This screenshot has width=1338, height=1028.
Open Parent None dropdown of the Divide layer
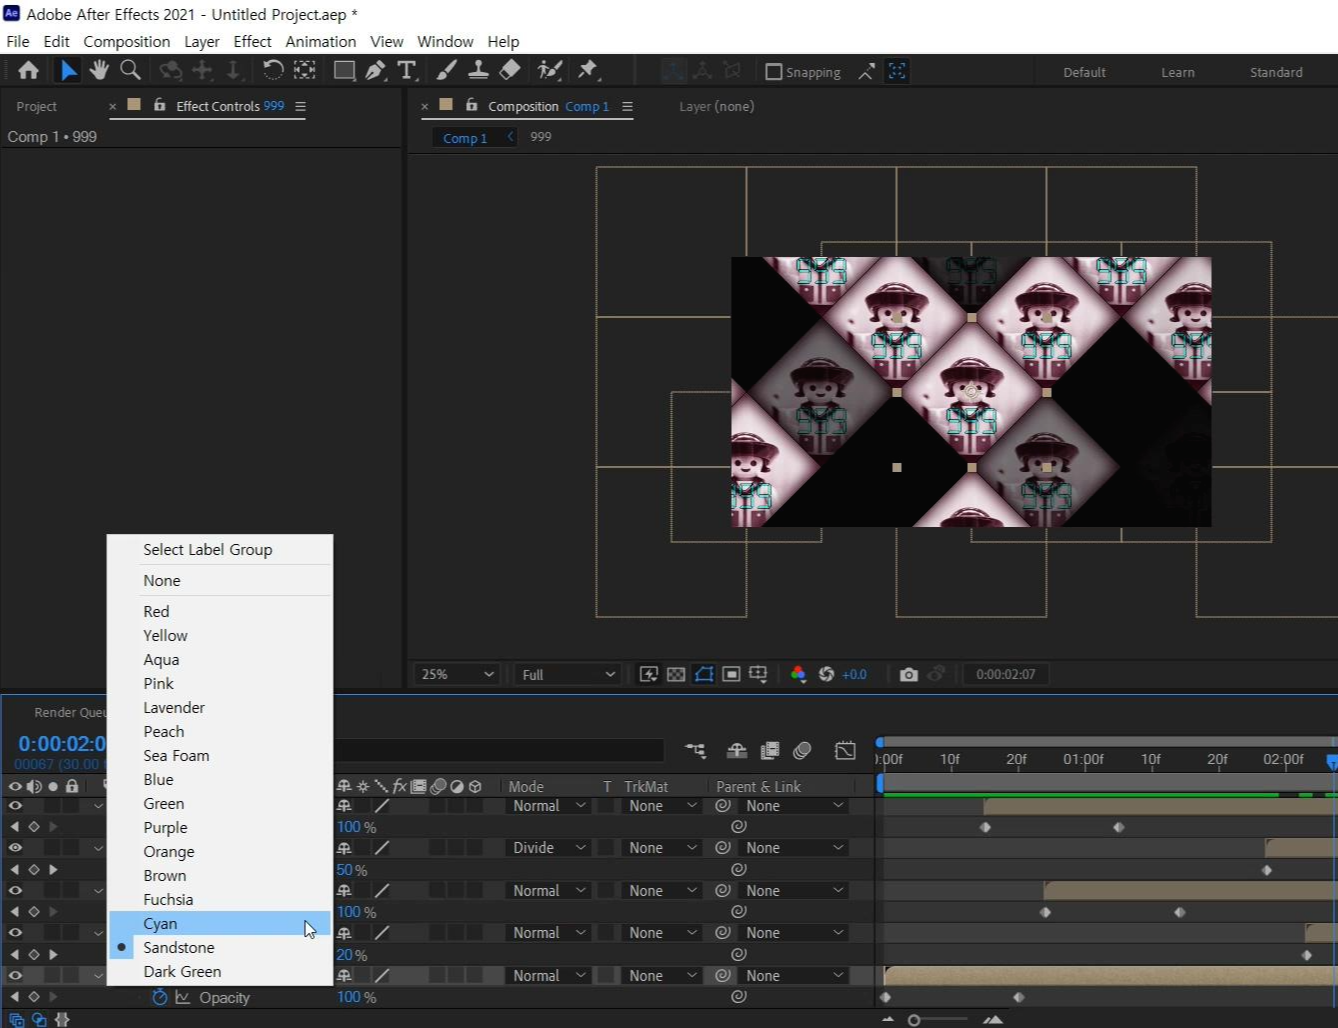point(794,848)
